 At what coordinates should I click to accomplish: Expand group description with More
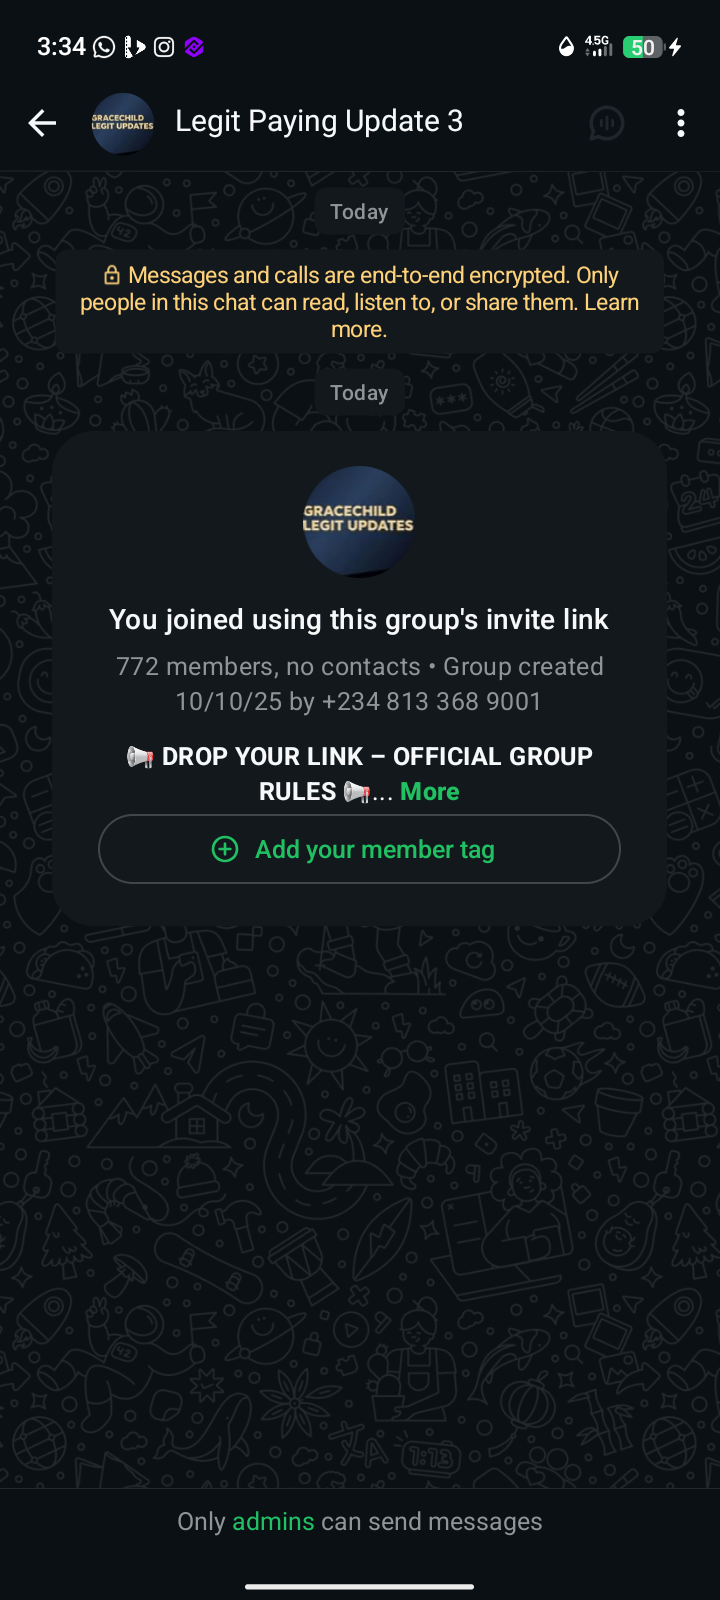[430, 791]
